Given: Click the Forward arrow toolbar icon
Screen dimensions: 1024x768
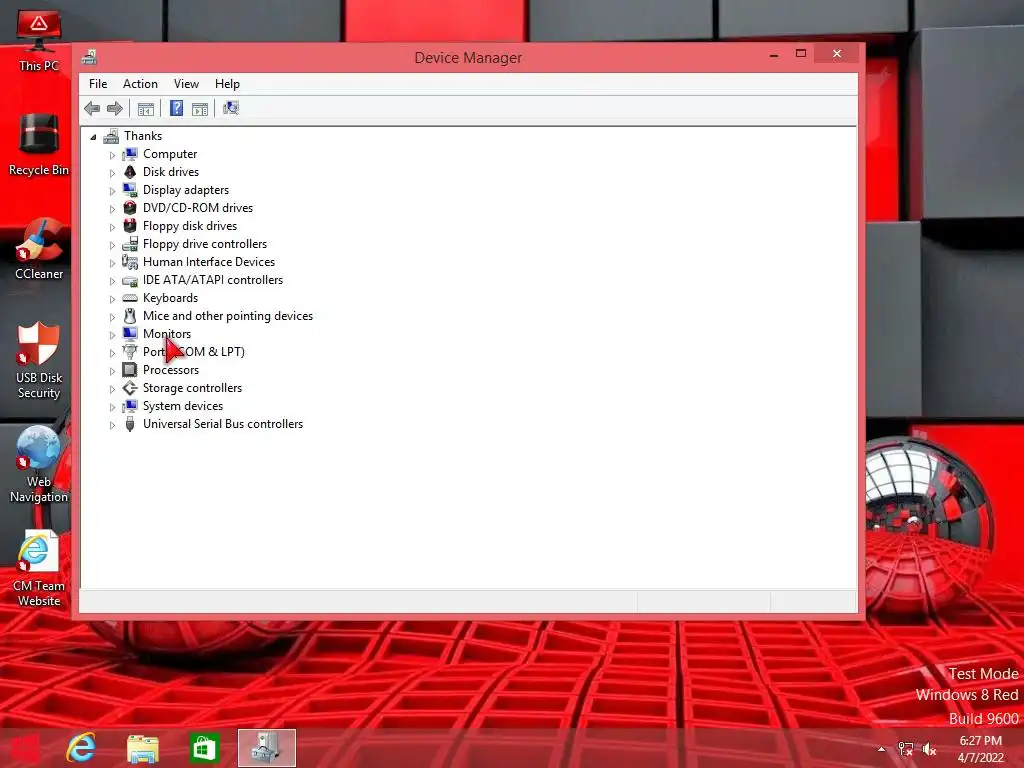Looking at the screenshot, I should point(115,108).
